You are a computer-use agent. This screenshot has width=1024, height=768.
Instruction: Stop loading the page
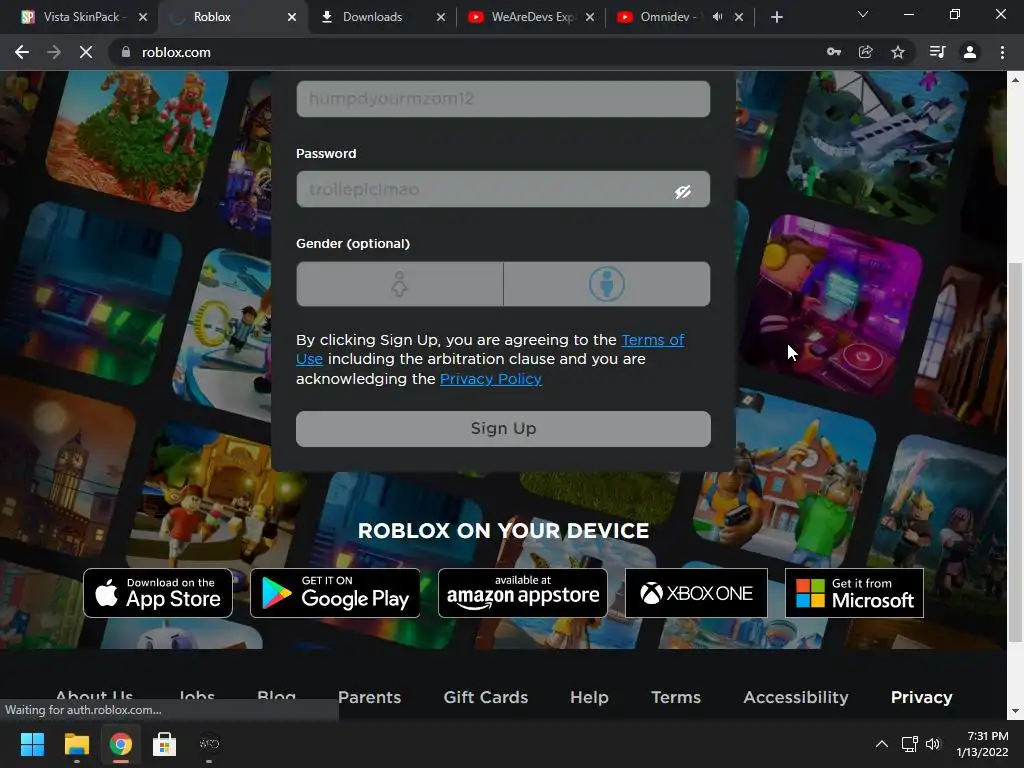pyautogui.click(x=86, y=52)
